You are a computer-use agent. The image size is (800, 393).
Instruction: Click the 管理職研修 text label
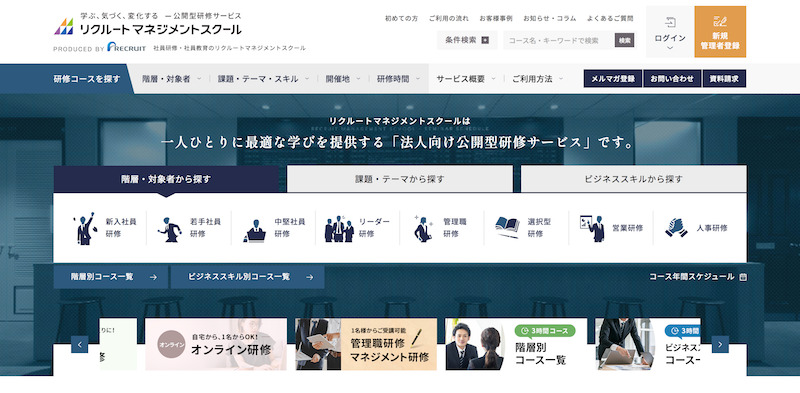point(455,228)
